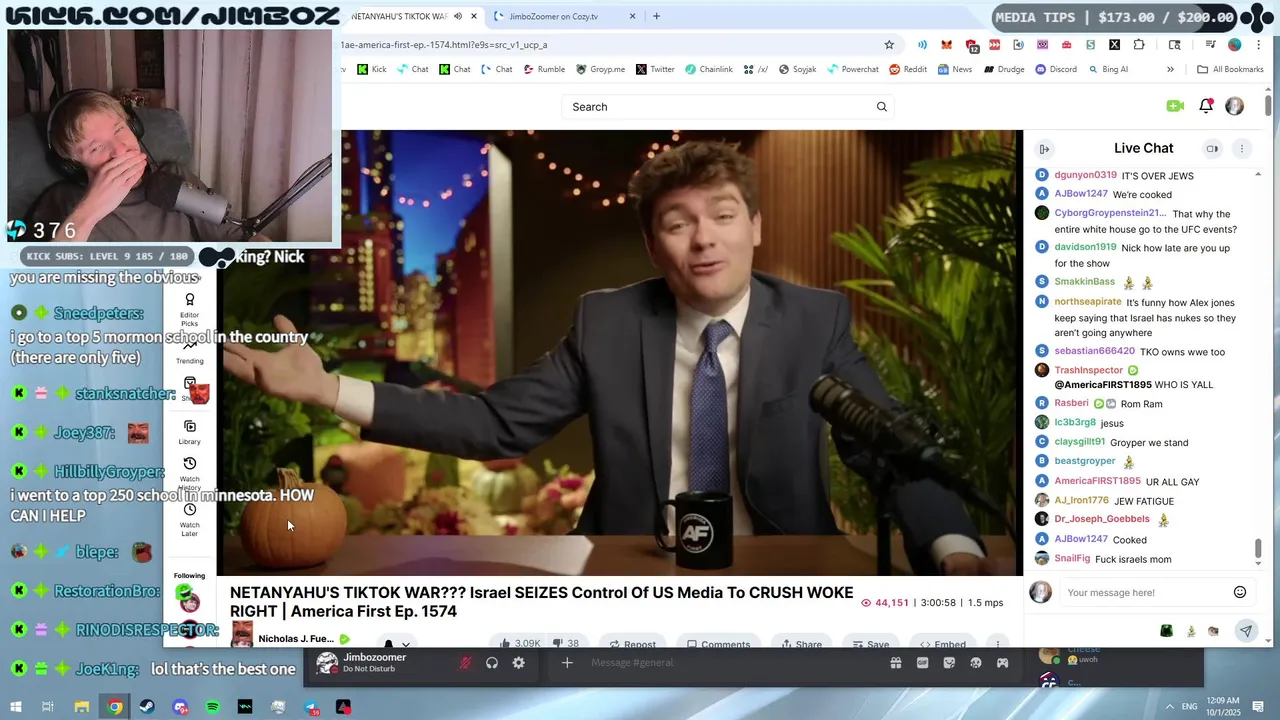Click the Embed button

[x=942, y=644]
